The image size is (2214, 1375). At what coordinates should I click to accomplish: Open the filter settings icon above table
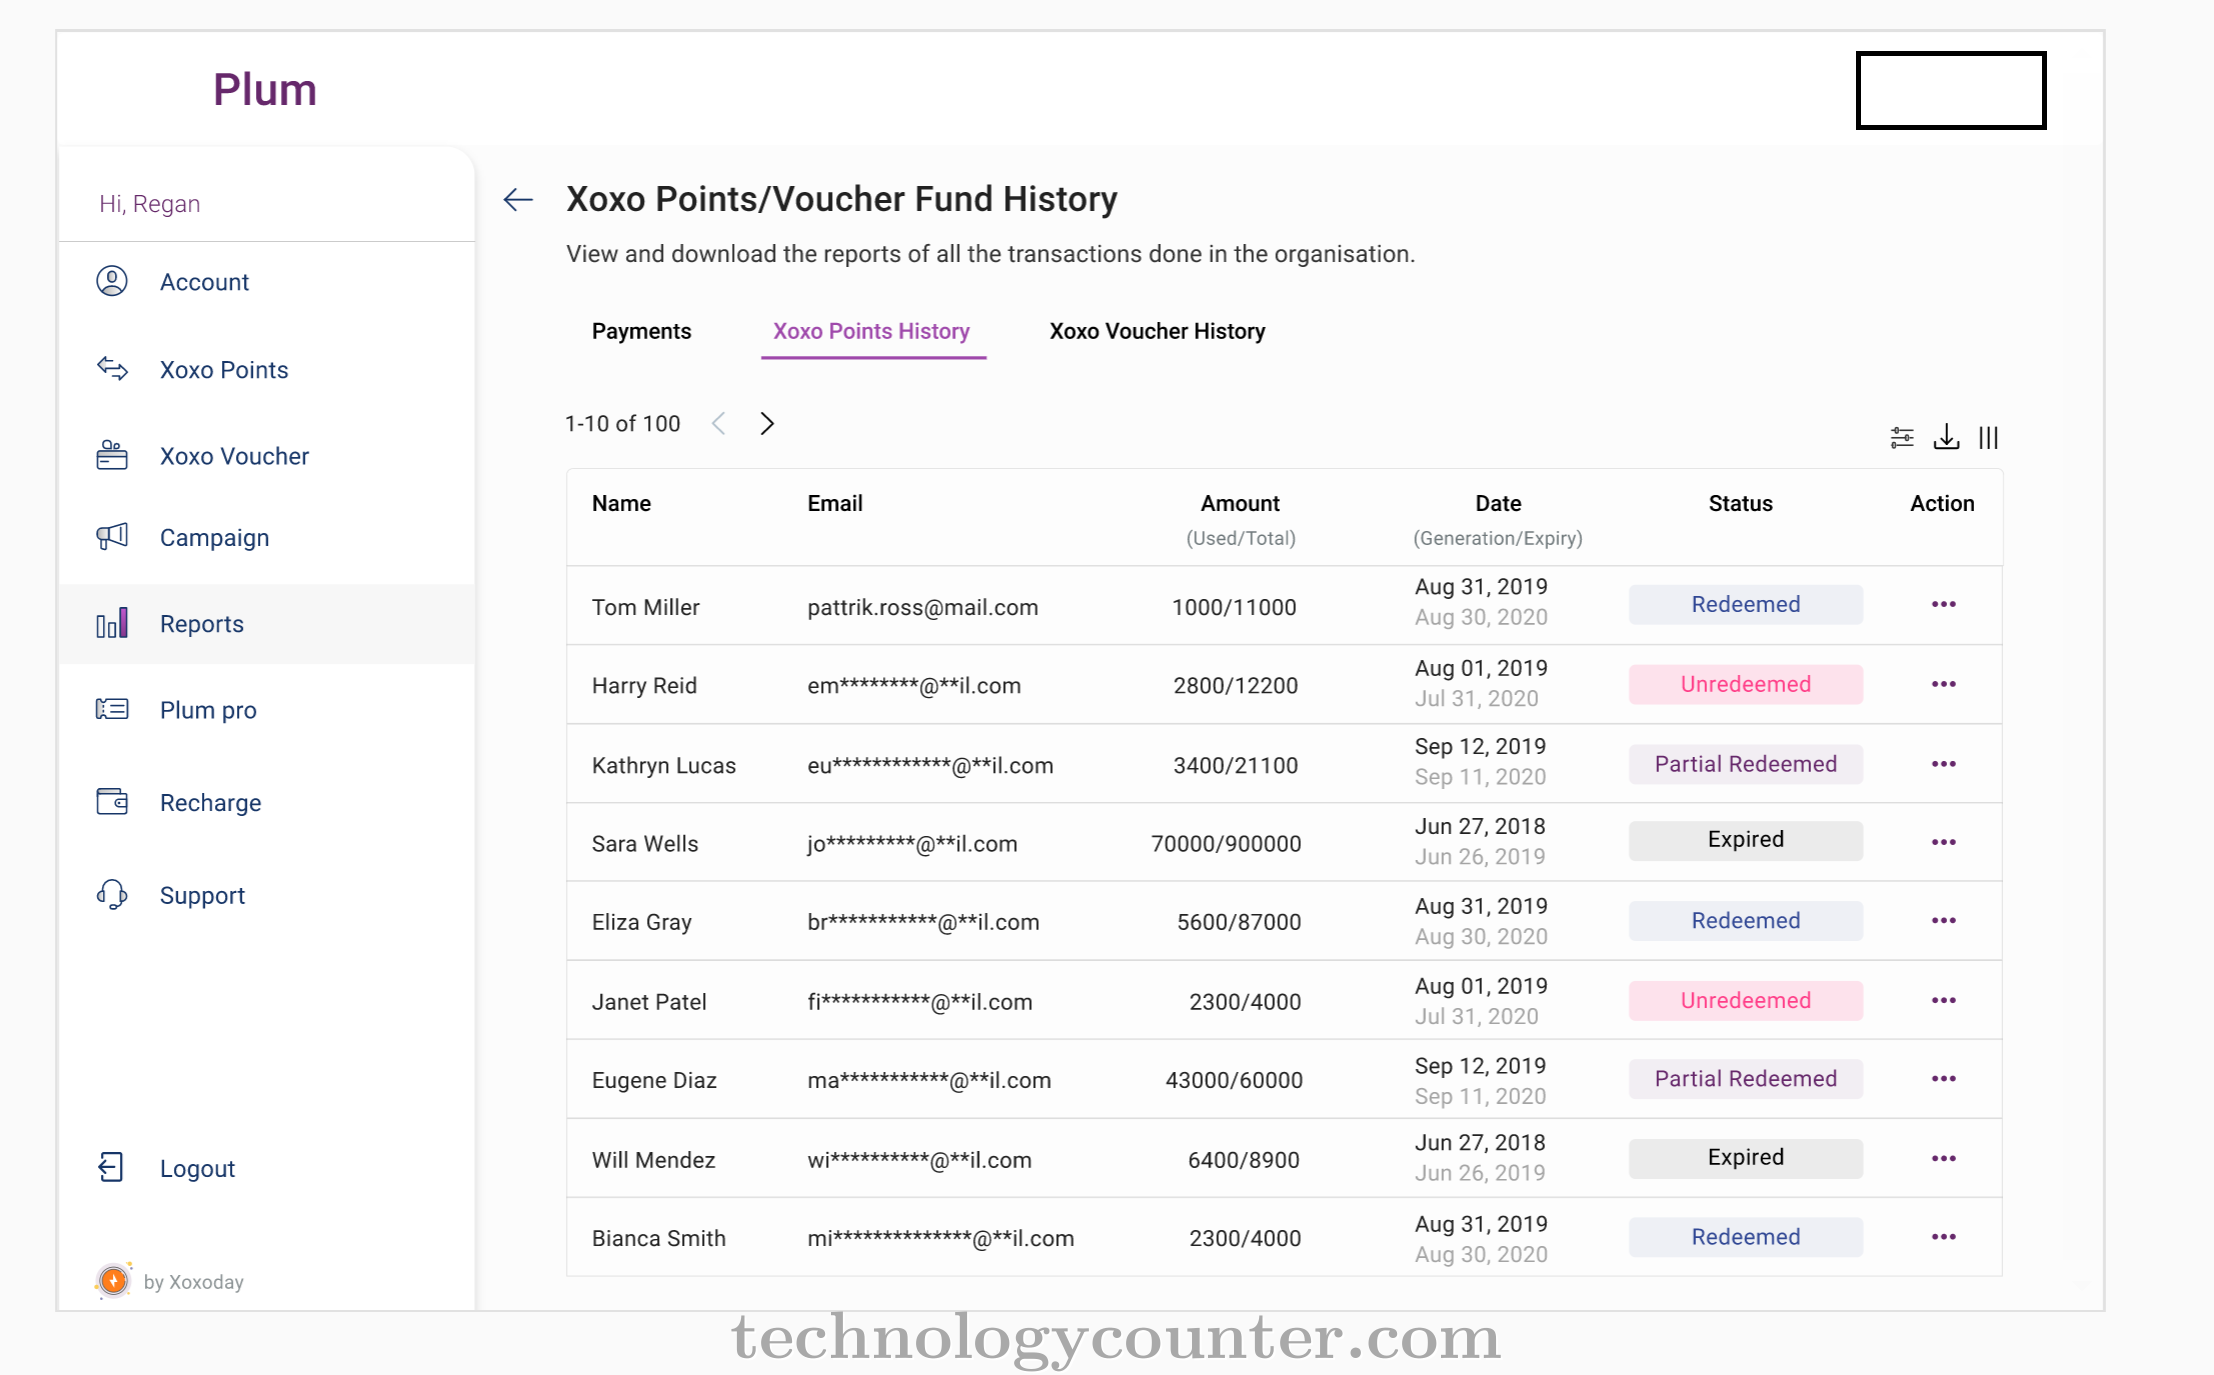pyautogui.click(x=1902, y=437)
